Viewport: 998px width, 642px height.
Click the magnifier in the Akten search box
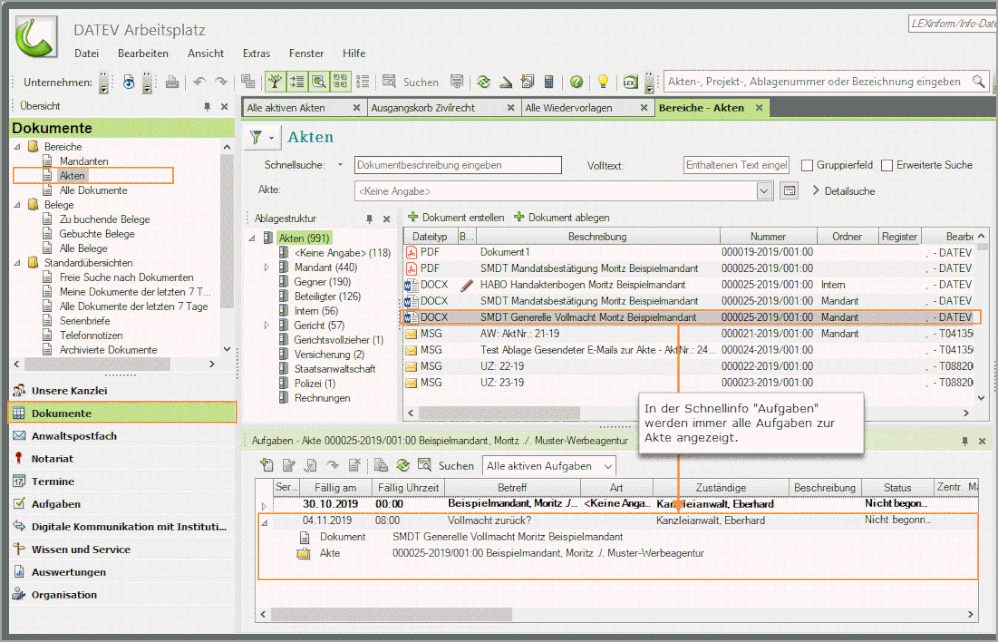(x=978, y=81)
